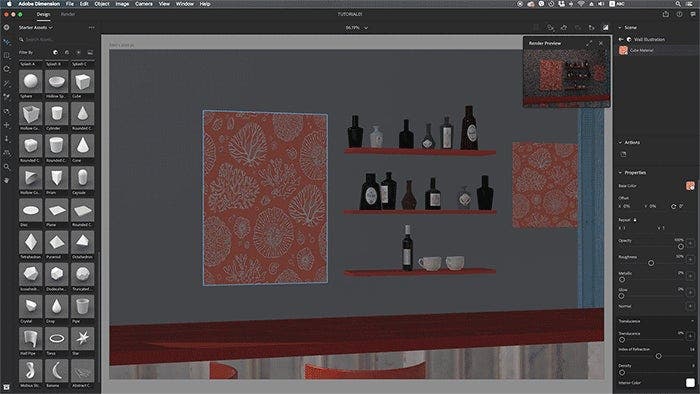Click the Interior Color white swatch
700x394 pixels.
point(690,383)
